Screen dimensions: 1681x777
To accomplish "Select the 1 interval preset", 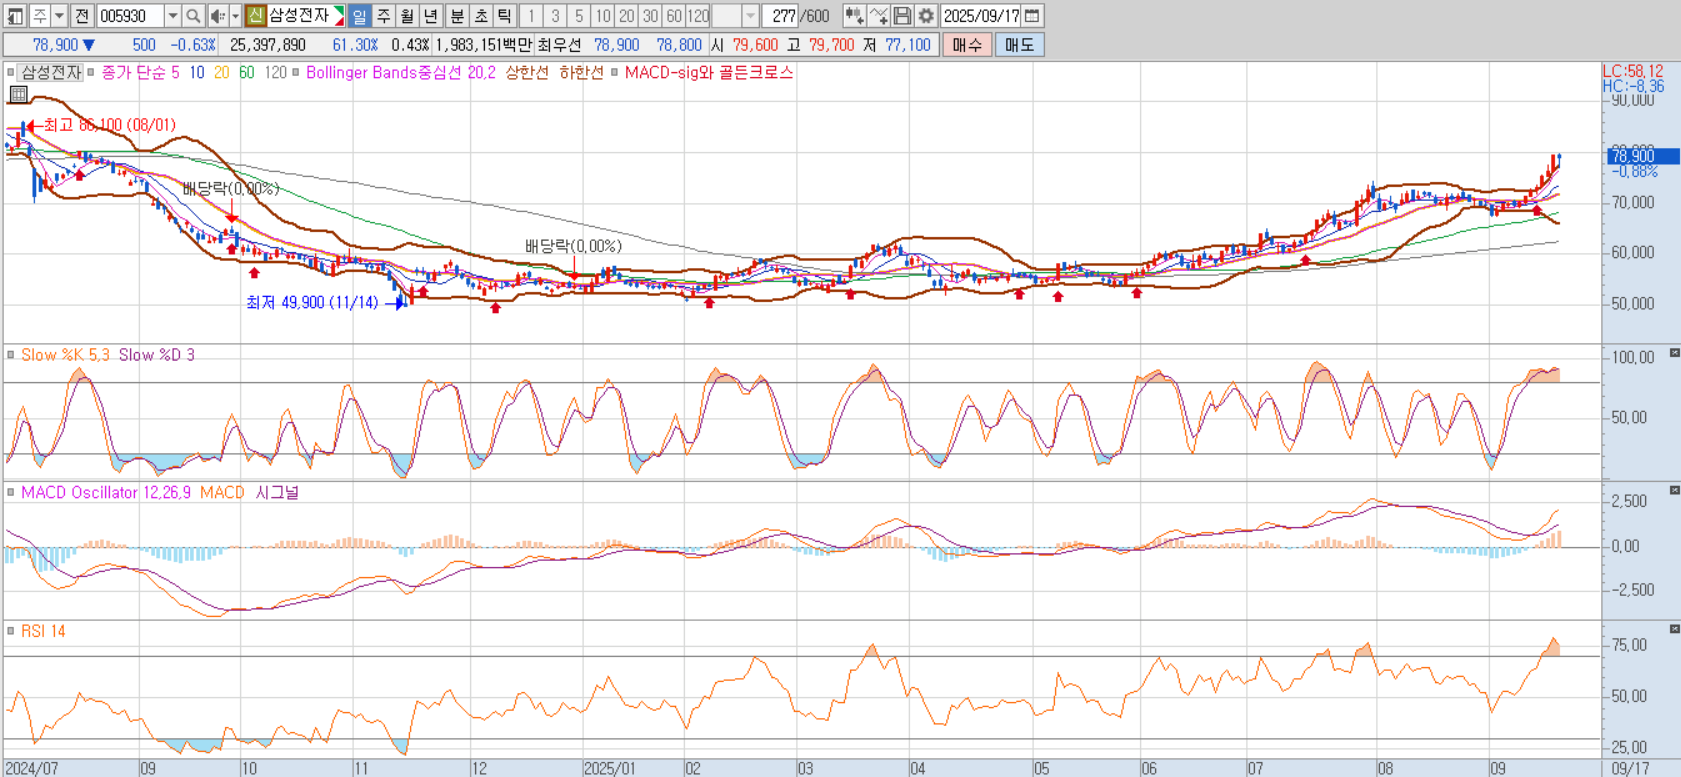I will (x=531, y=16).
